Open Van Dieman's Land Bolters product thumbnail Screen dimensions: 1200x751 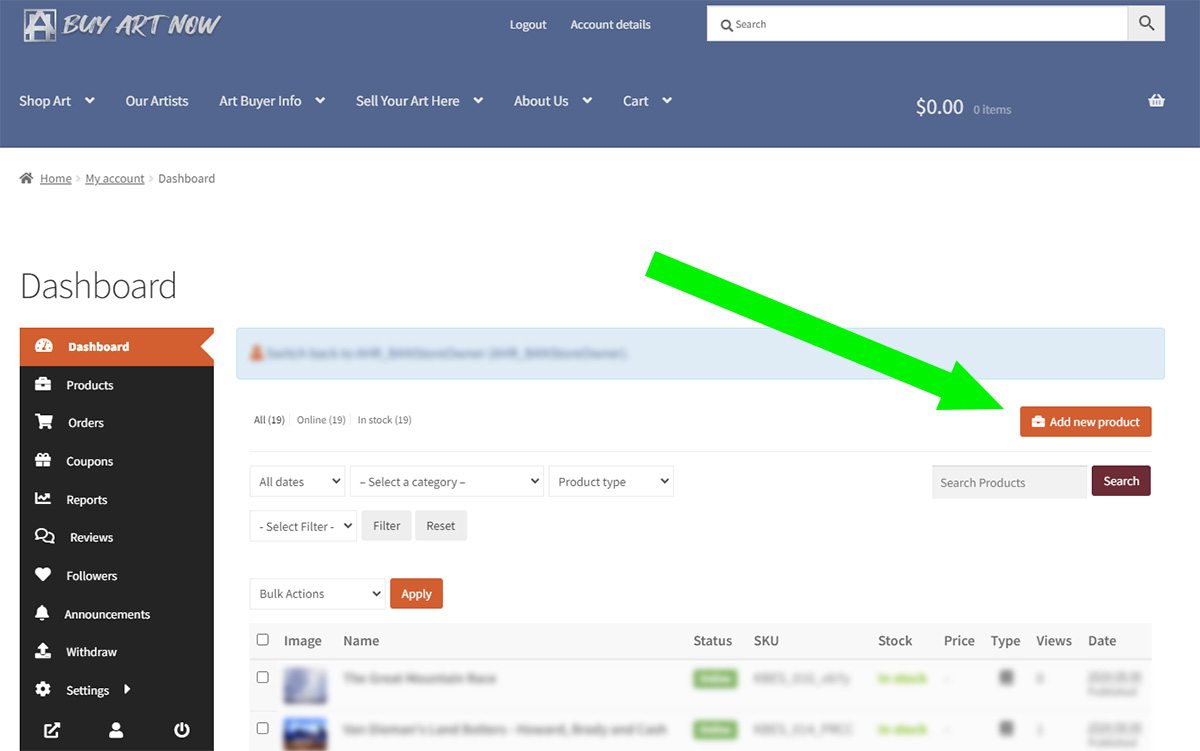[305, 734]
